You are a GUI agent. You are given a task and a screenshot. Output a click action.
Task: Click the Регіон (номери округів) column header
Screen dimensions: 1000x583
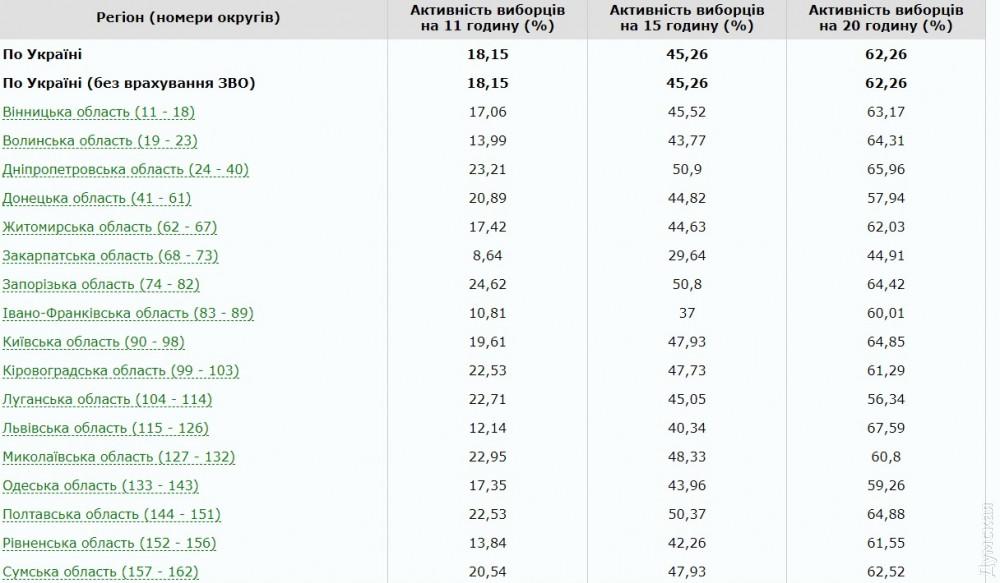[x=189, y=18]
